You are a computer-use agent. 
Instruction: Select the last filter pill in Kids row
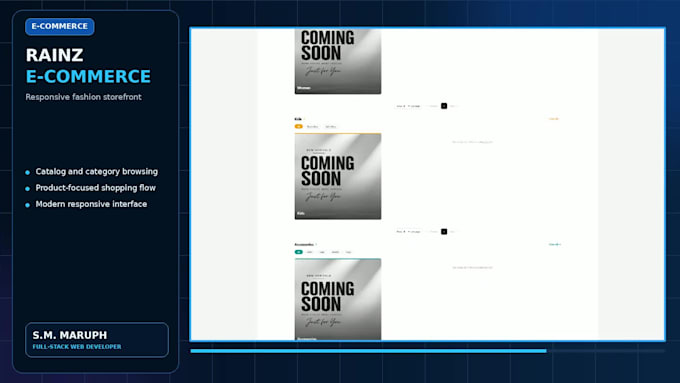[330, 127]
